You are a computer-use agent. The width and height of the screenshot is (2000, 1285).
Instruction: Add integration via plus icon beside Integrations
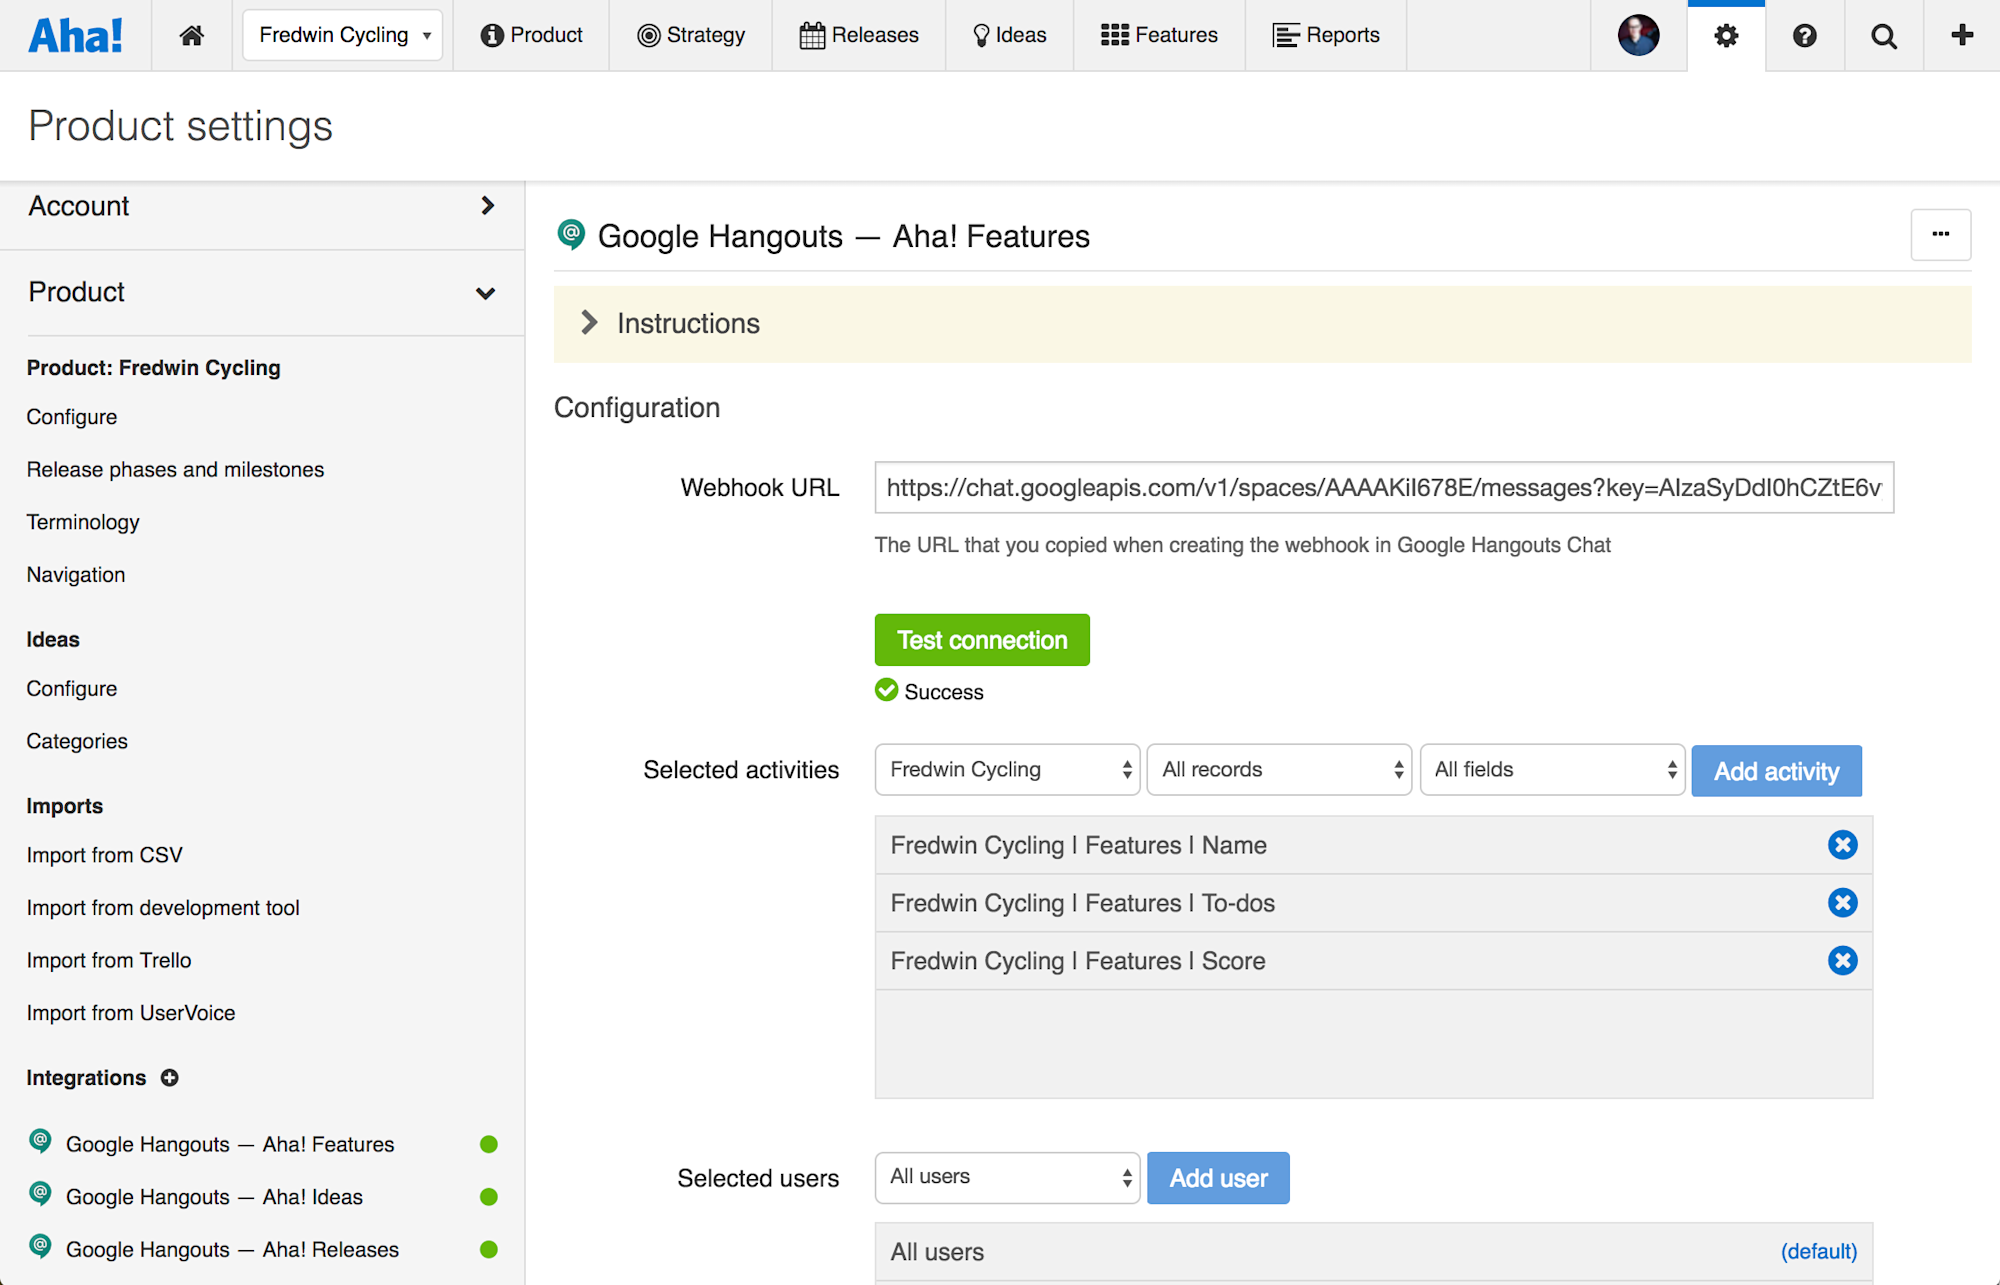[170, 1077]
